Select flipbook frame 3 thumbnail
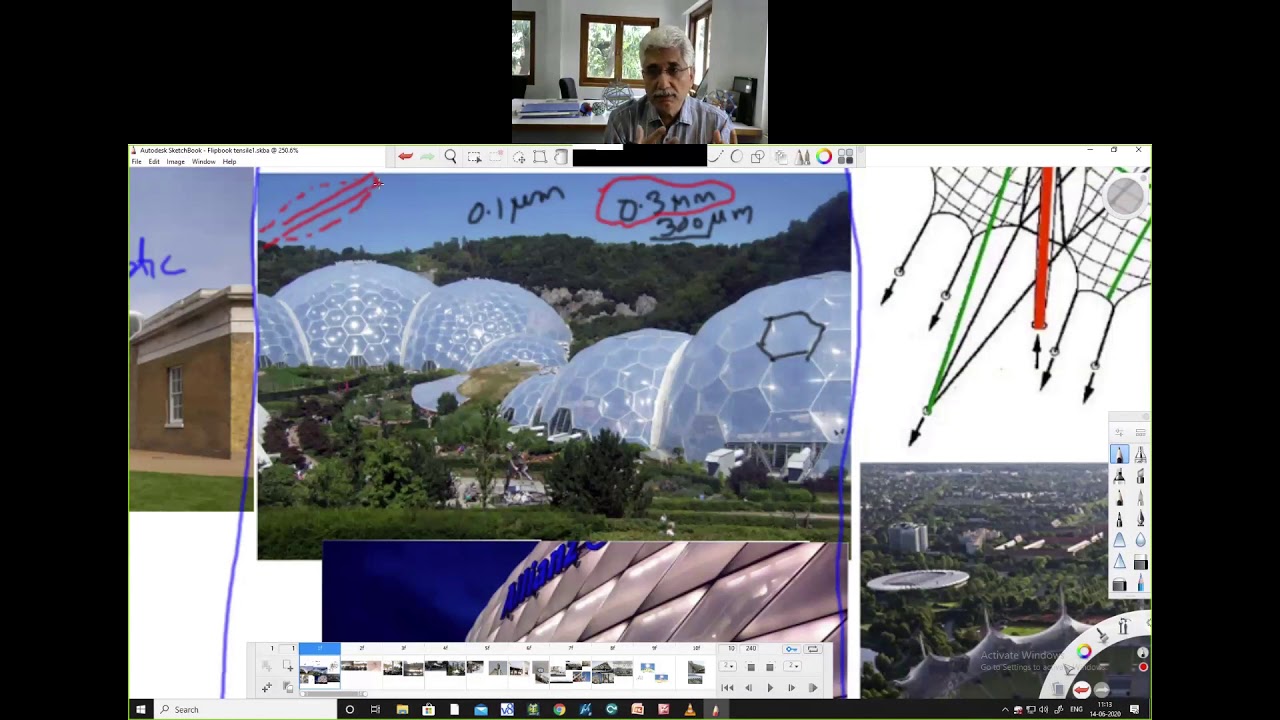The height and width of the screenshot is (720, 1280). pos(403,671)
